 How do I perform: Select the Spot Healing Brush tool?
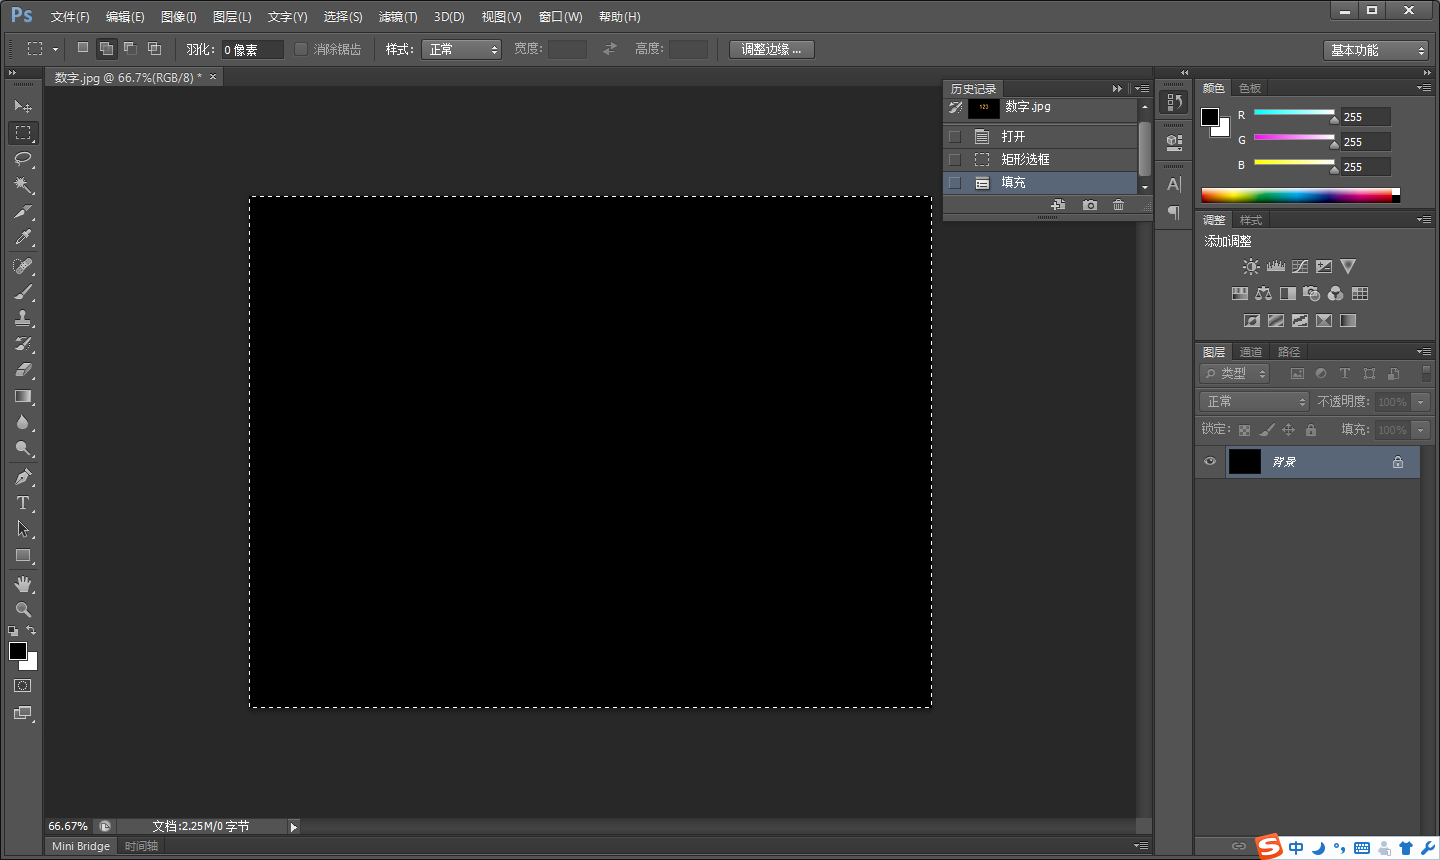(x=23, y=266)
